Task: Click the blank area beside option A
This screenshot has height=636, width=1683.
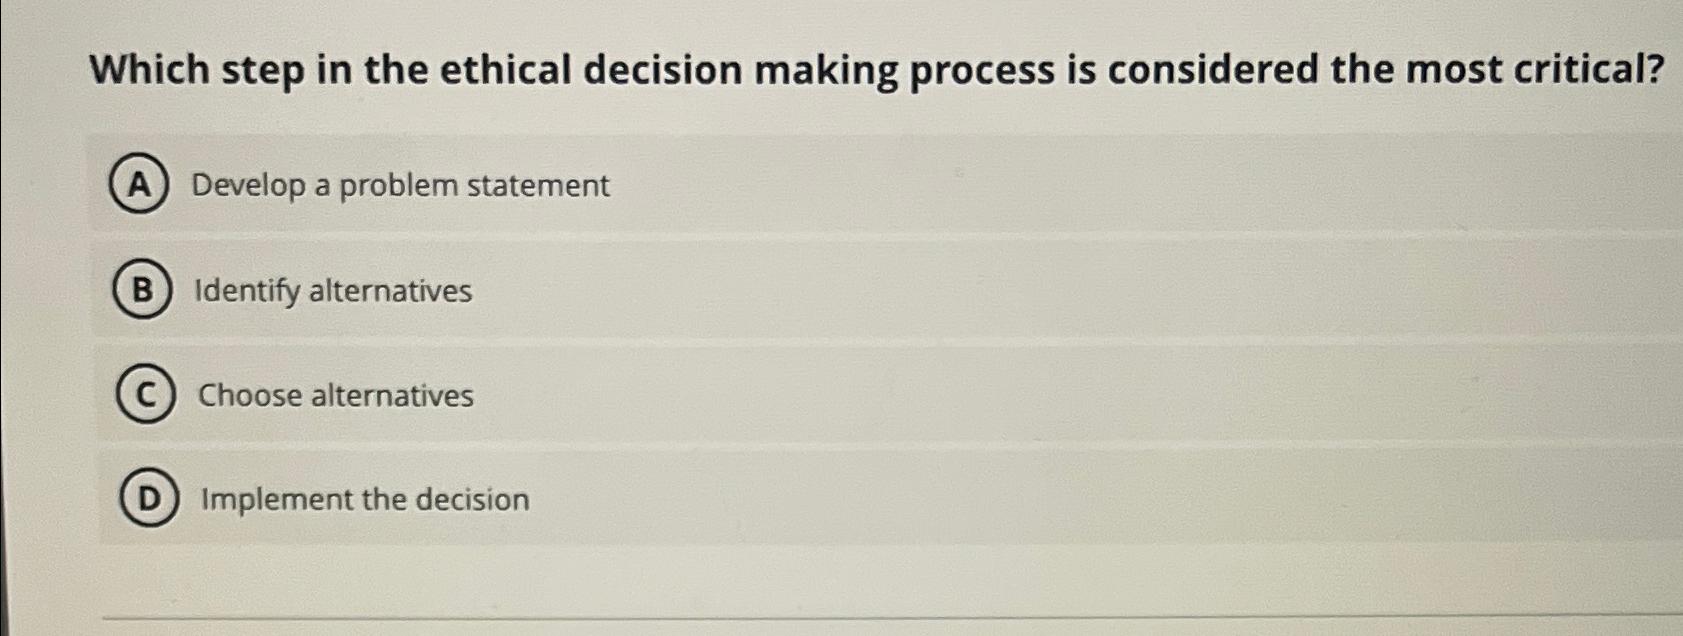Action: 1100,185
